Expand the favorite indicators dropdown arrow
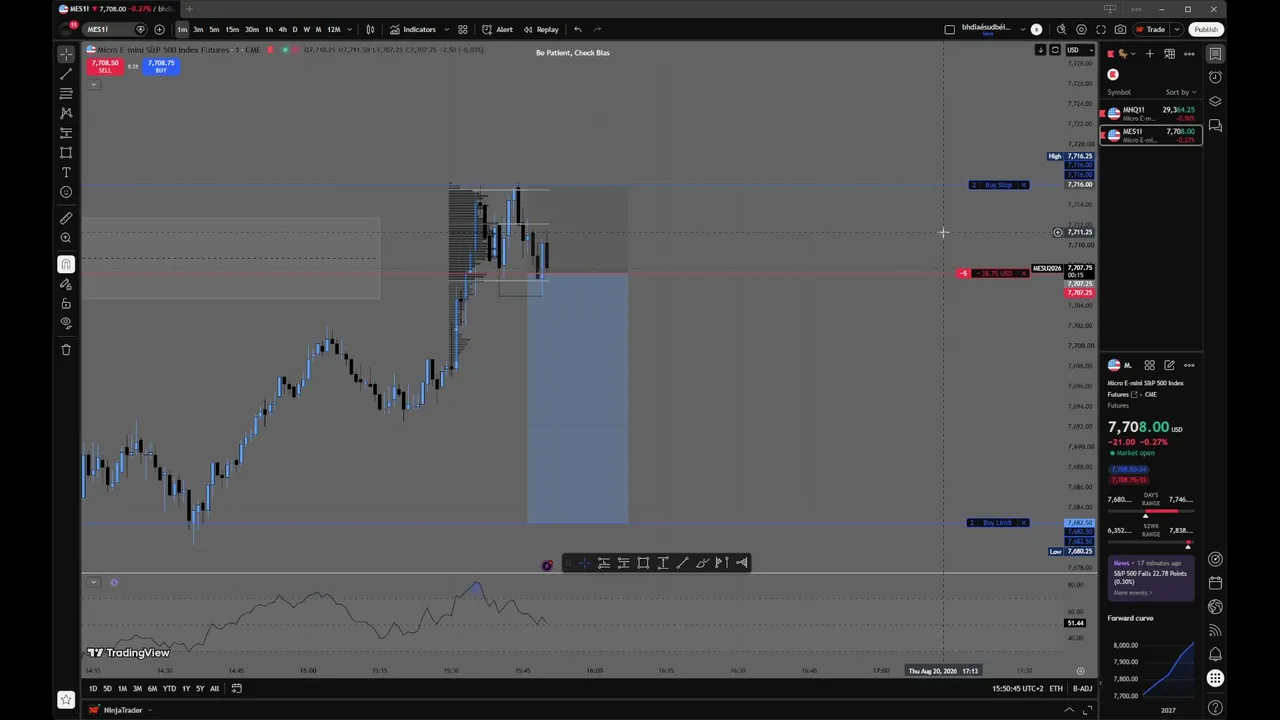1280x720 pixels. point(445,29)
